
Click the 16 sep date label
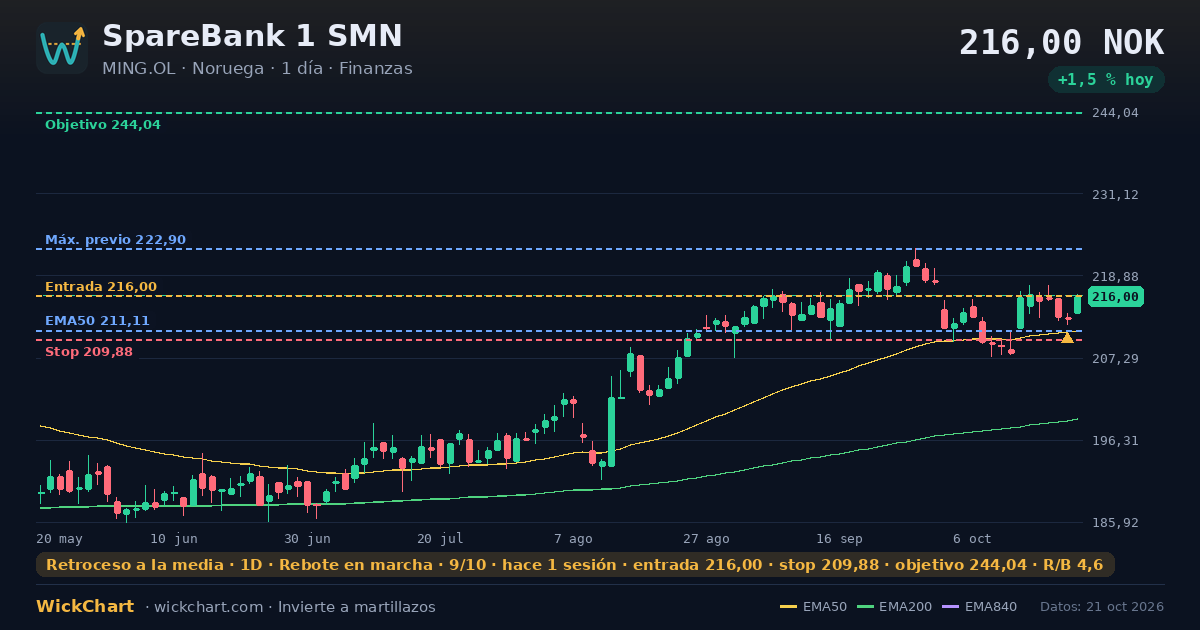point(839,538)
